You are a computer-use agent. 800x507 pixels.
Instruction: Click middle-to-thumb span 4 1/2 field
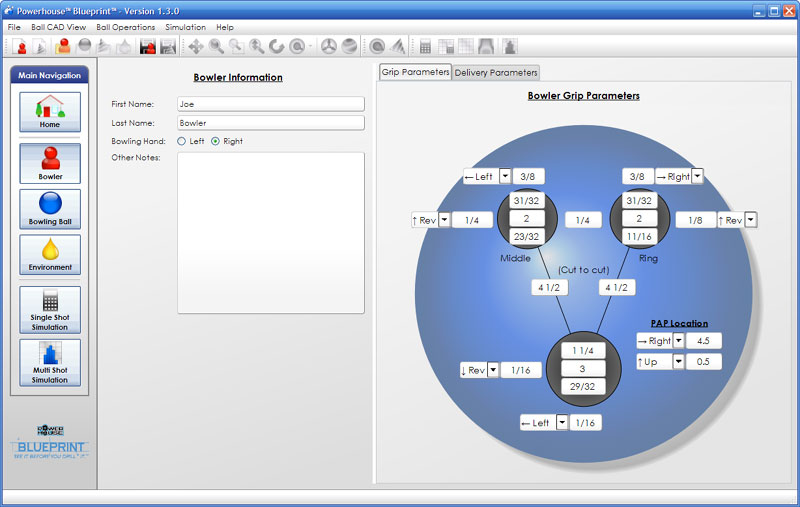coord(549,287)
